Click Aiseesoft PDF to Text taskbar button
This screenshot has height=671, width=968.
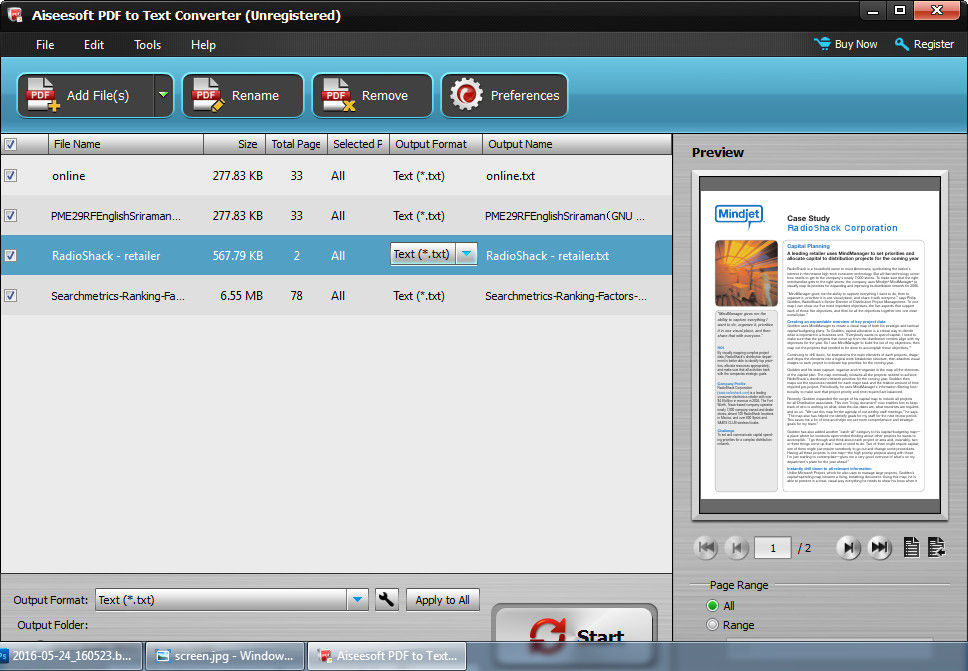388,656
